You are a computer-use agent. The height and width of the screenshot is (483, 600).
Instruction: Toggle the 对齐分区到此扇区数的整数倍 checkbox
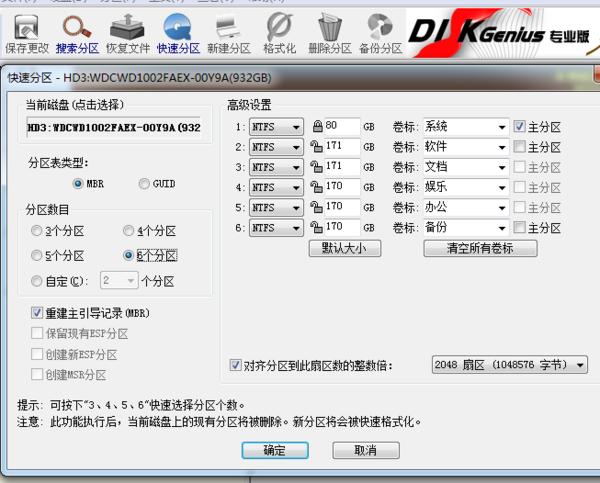coord(236,365)
